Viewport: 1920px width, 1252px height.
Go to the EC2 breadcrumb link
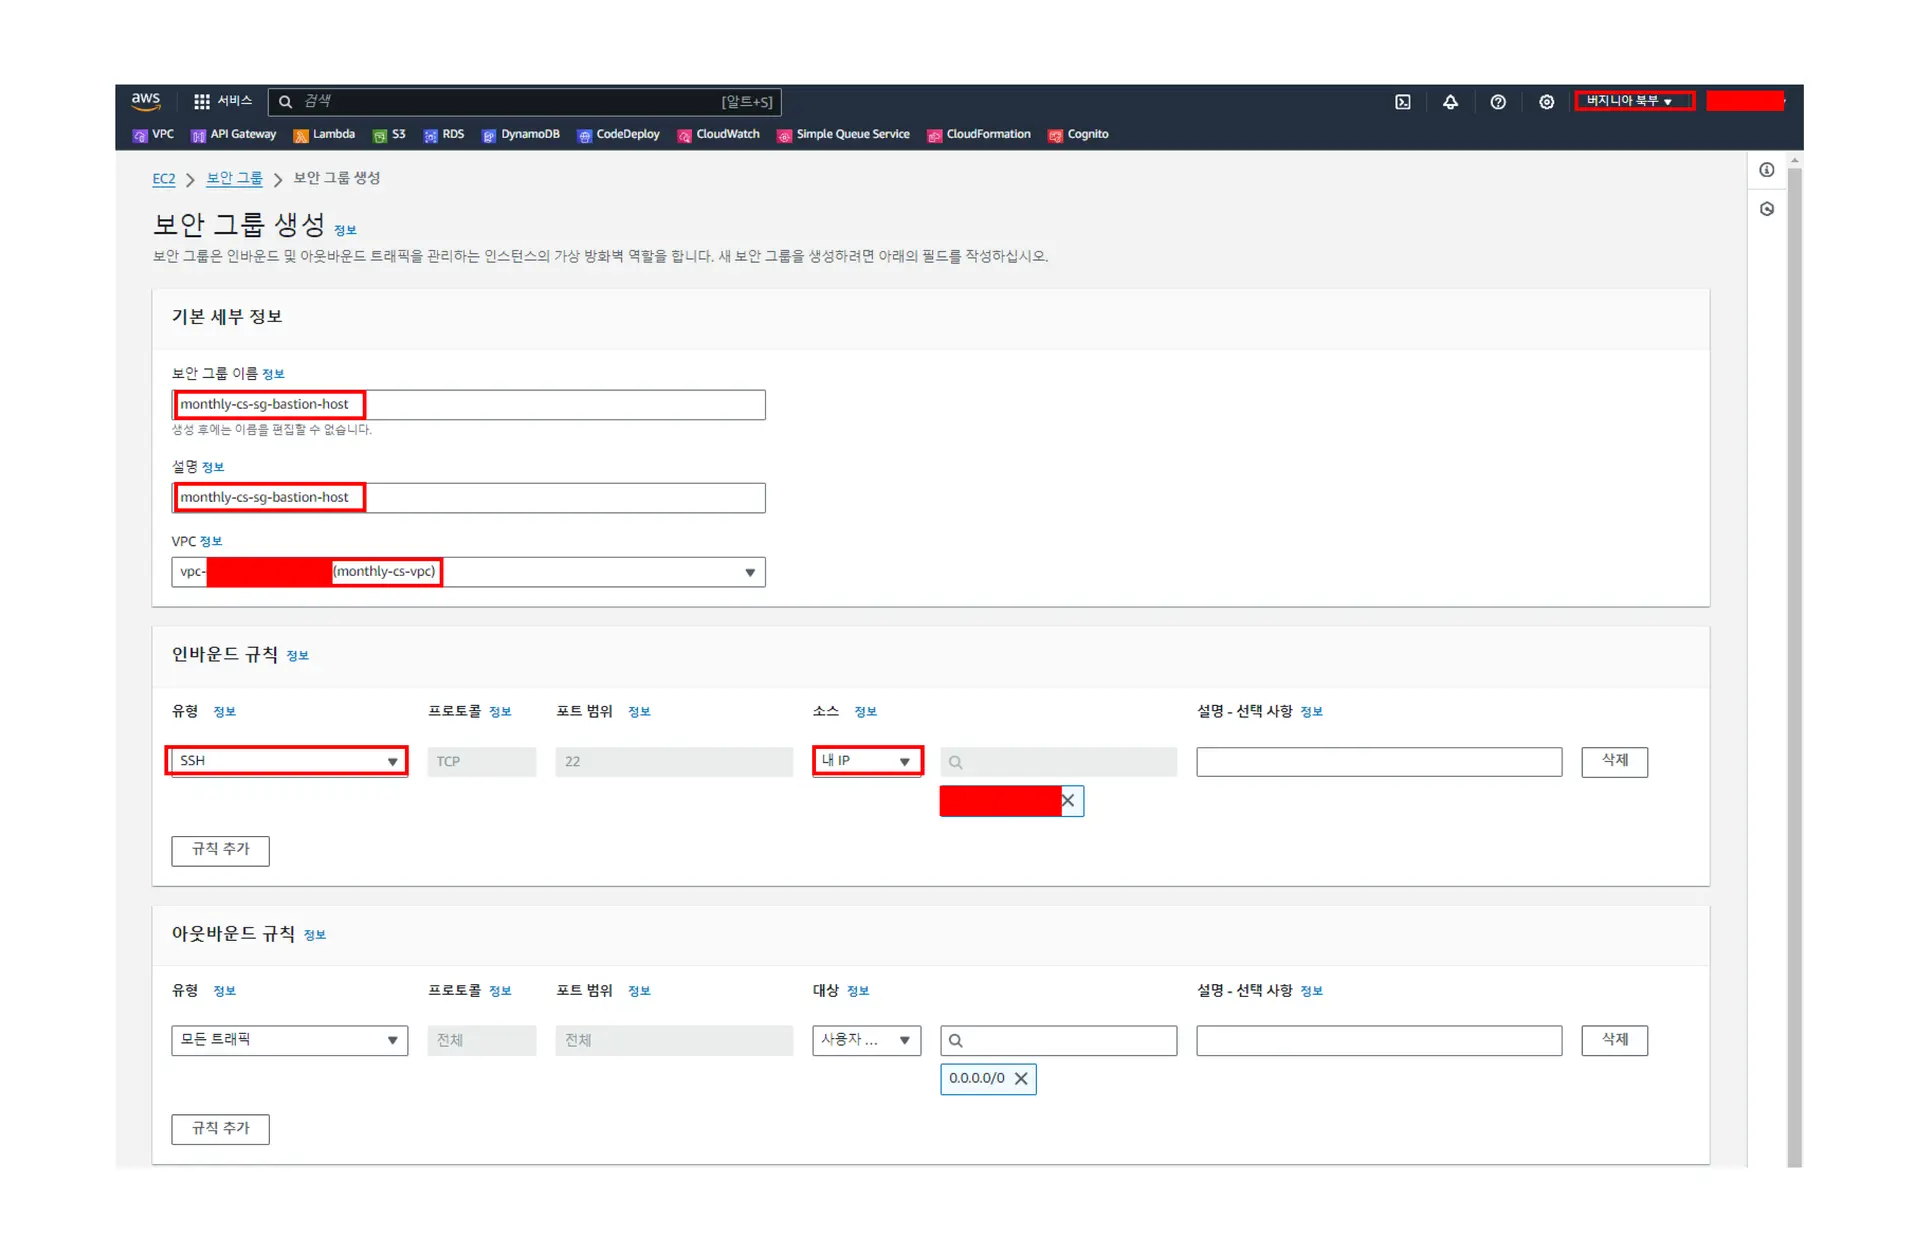click(x=163, y=179)
